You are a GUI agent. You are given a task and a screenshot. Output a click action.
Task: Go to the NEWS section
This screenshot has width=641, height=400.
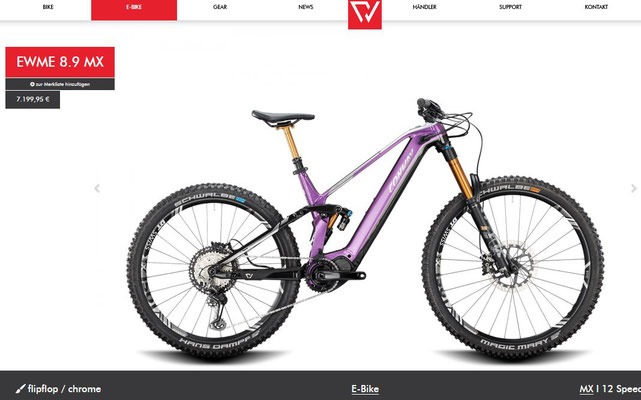pyautogui.click(x=306, y=7)
